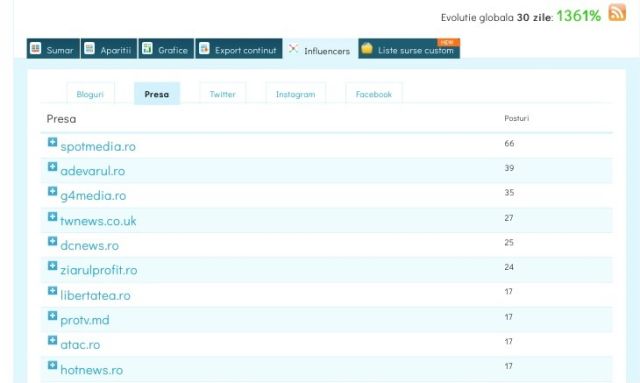Open the Export continut tab
This screenshot has width=640, height=383.
pyautogui.click(x=239, y=49)
